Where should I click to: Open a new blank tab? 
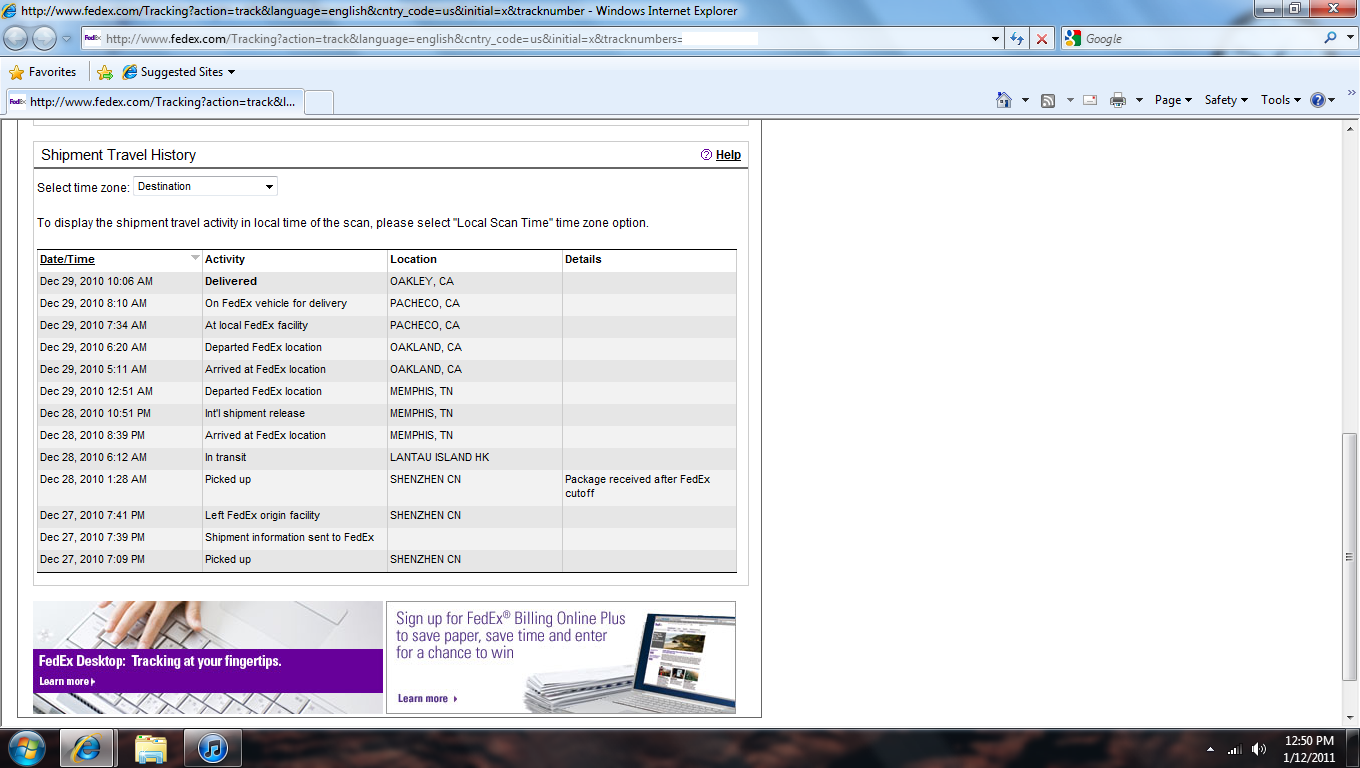(318, 102)
